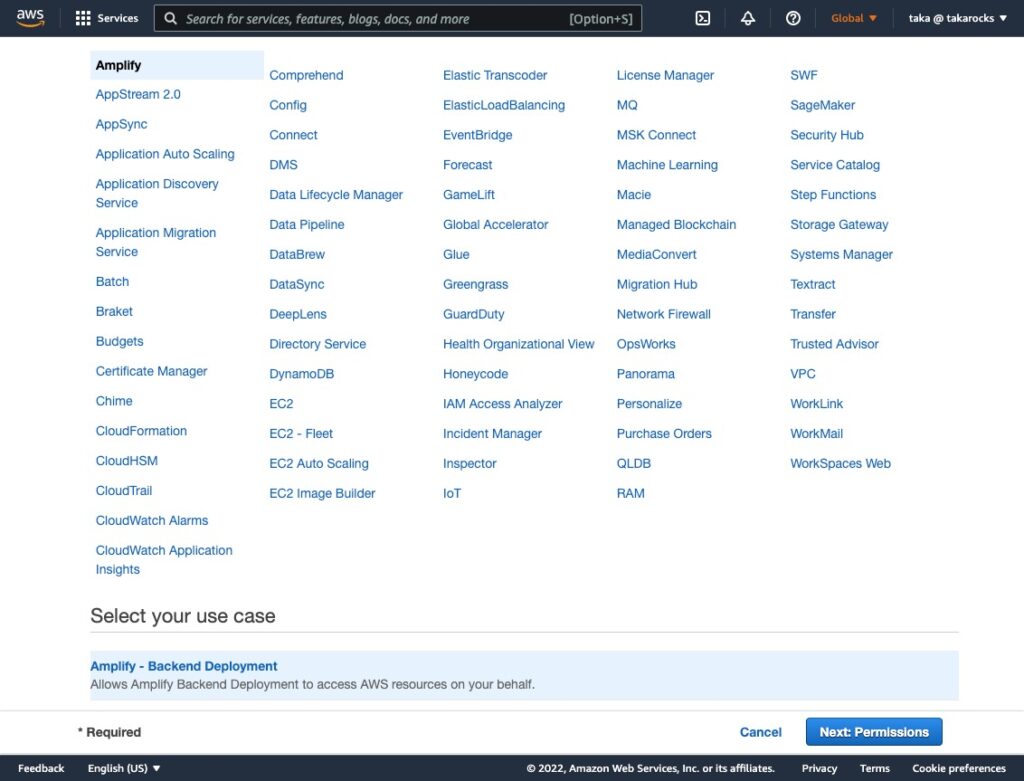The width and height of the screenshot is (1024, 781).
Task: Open the help question mark icon
Action: pyautogui.click(x=793, y=18)
